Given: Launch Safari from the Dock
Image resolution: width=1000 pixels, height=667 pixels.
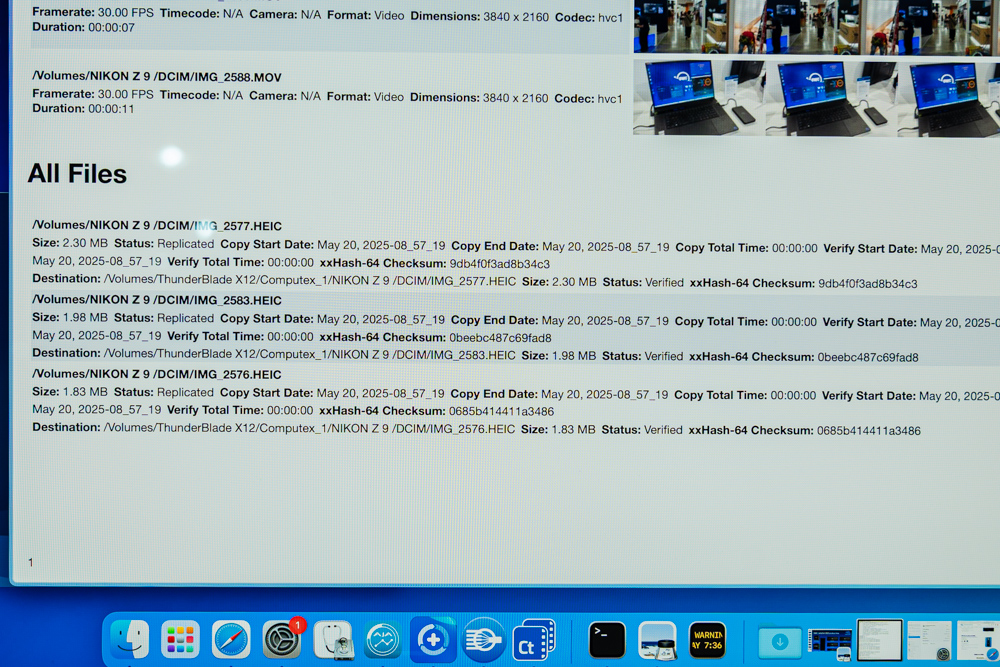Looking at the screenshot, I should pyautogui.click(x=231, y=640).
